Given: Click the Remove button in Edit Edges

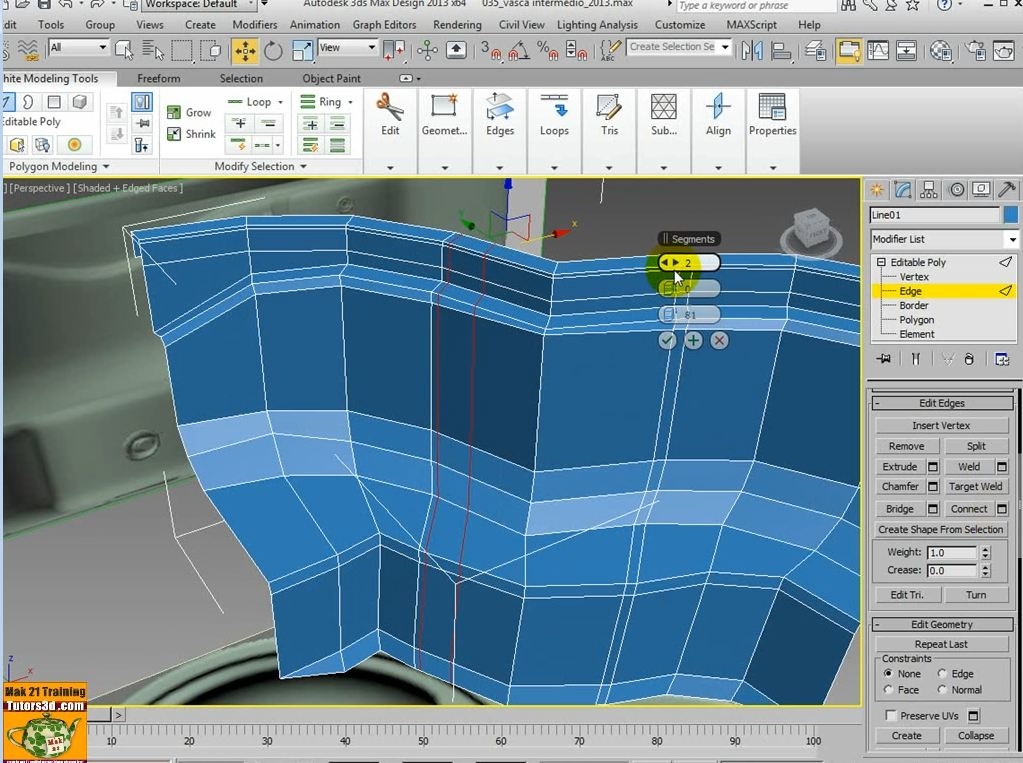Looking at the screenshot, I should coord(905,445).
